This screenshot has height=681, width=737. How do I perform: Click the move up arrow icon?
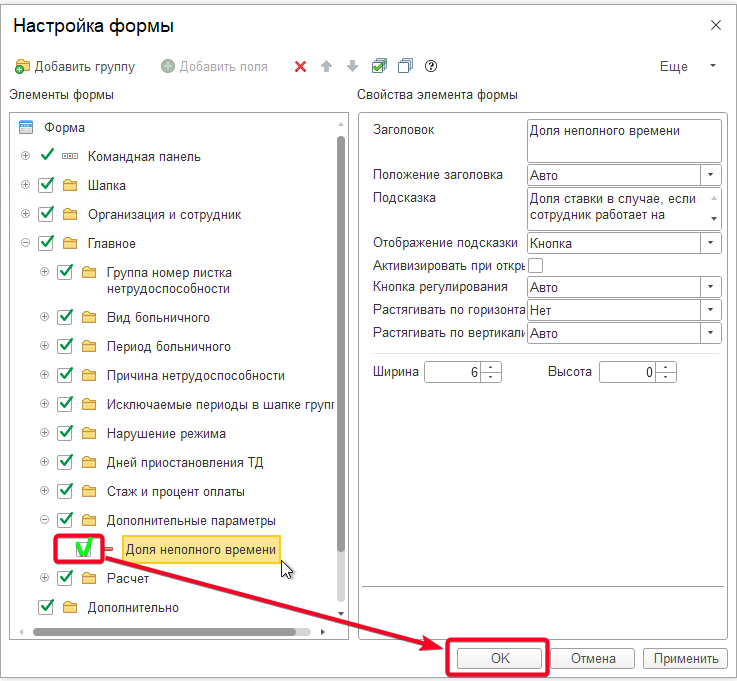click(x=326, y=66)
